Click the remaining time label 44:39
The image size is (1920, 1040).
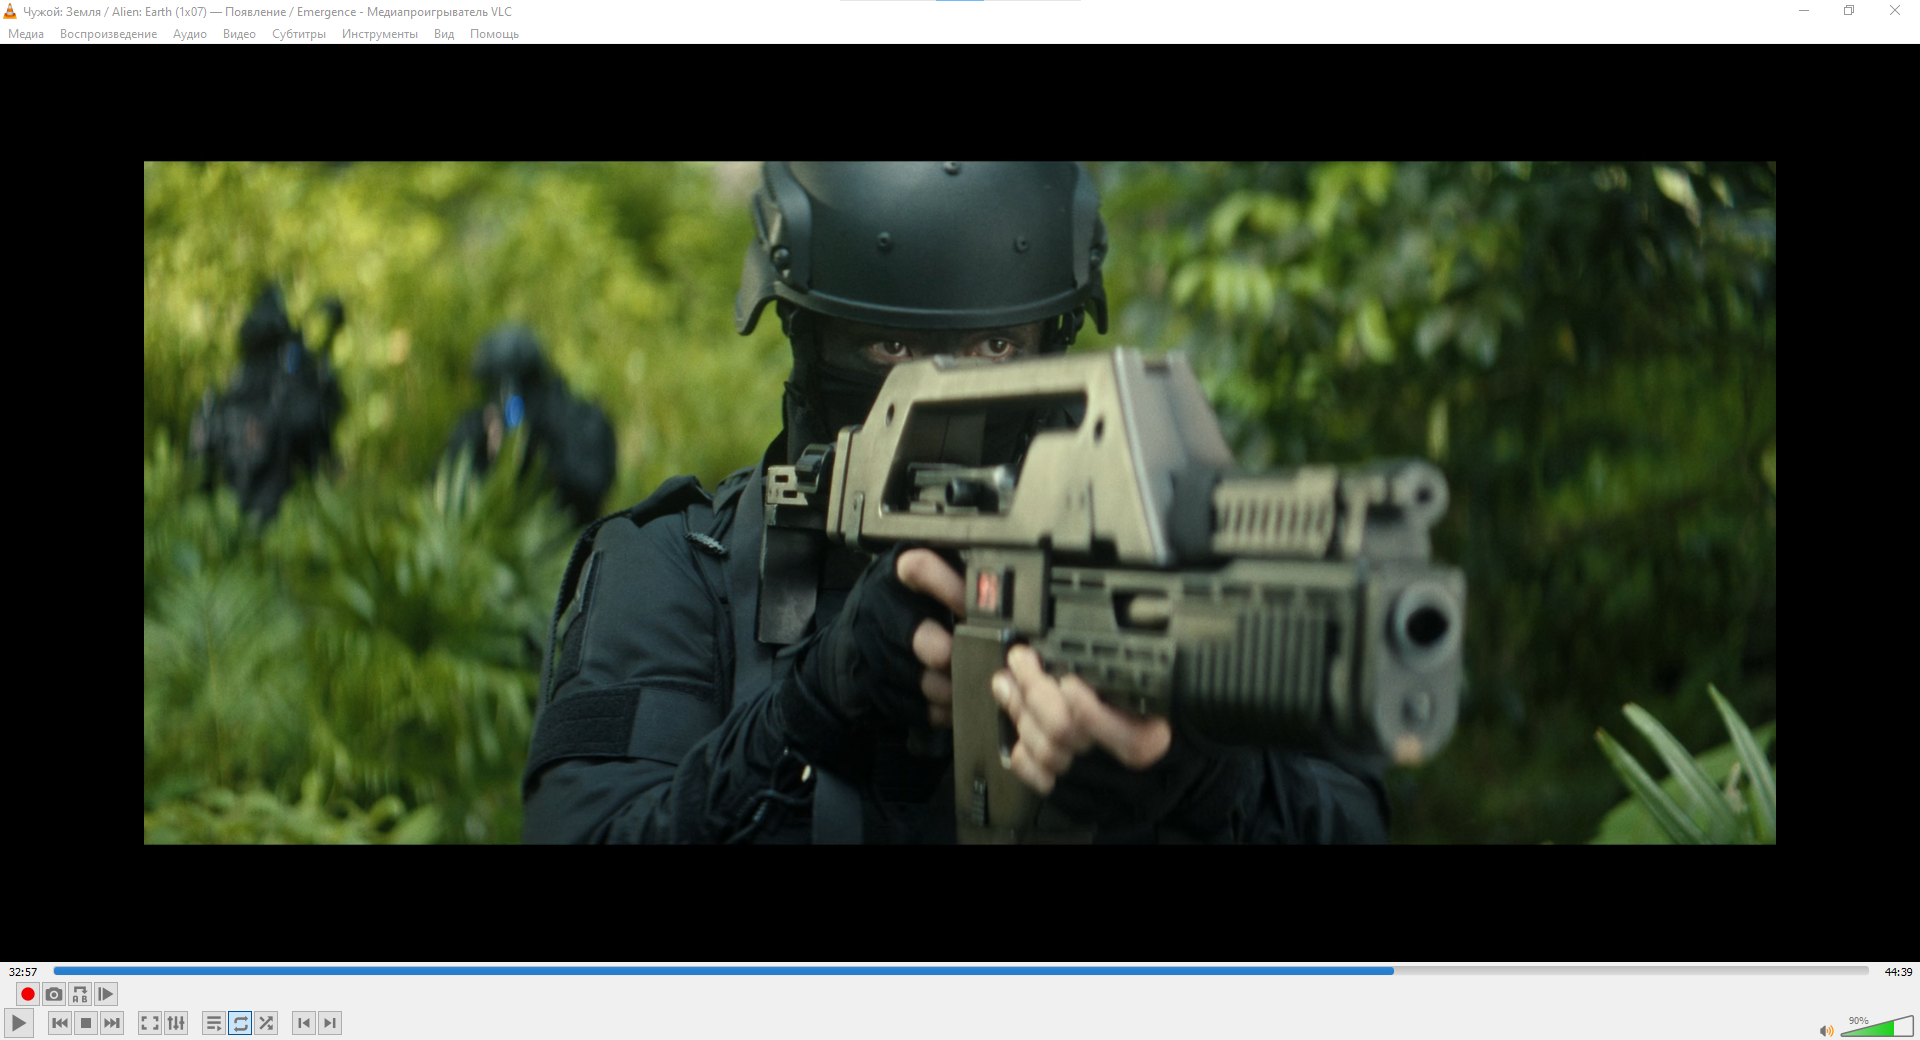coord(1897,972)
